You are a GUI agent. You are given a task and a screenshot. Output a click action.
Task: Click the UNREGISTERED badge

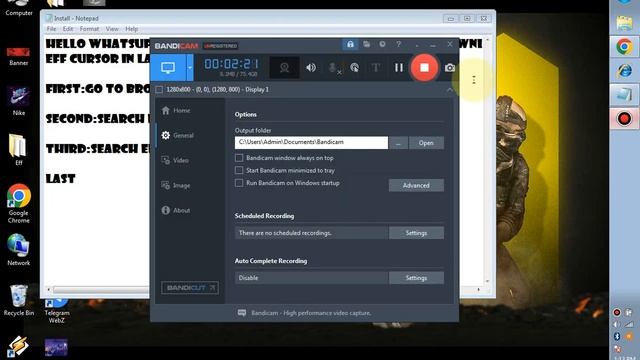(x=221, y=46)
